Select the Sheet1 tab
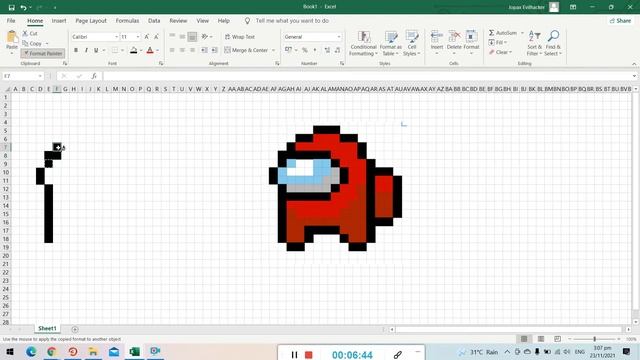The image size is (640, 360). click(x=47, y=328)
